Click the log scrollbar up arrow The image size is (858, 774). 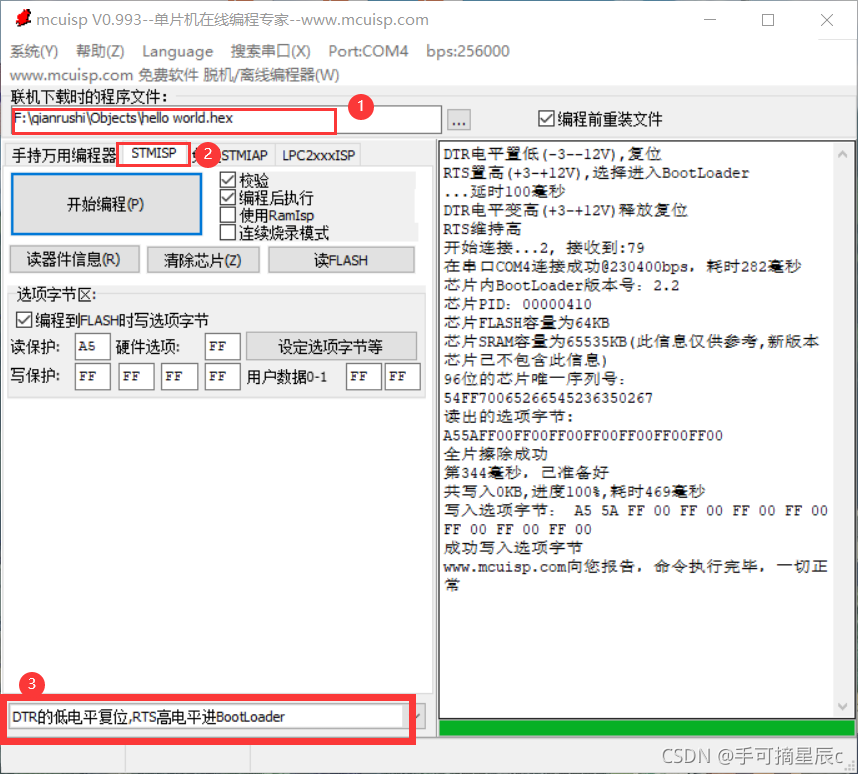pyautogui.click(x=843, y=155)
